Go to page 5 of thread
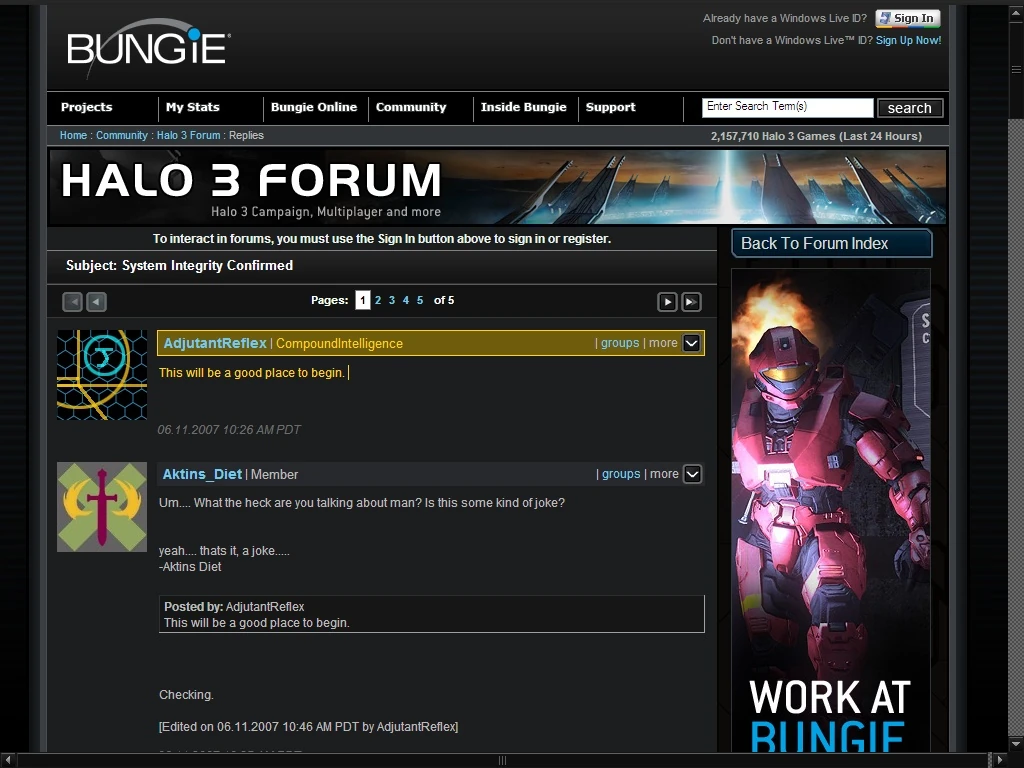This screenshot has height=768, width=1024. [420, 300]
